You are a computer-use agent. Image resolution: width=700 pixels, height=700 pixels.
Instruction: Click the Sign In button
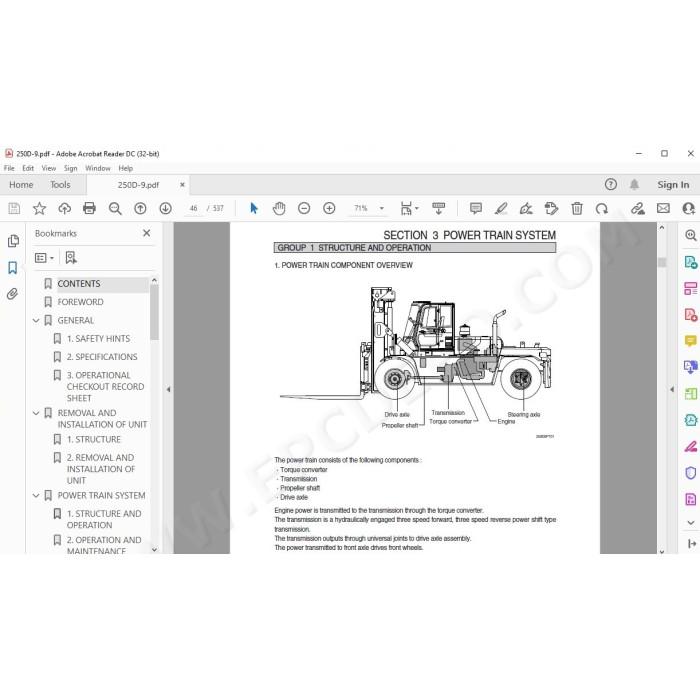click(673, 185)
